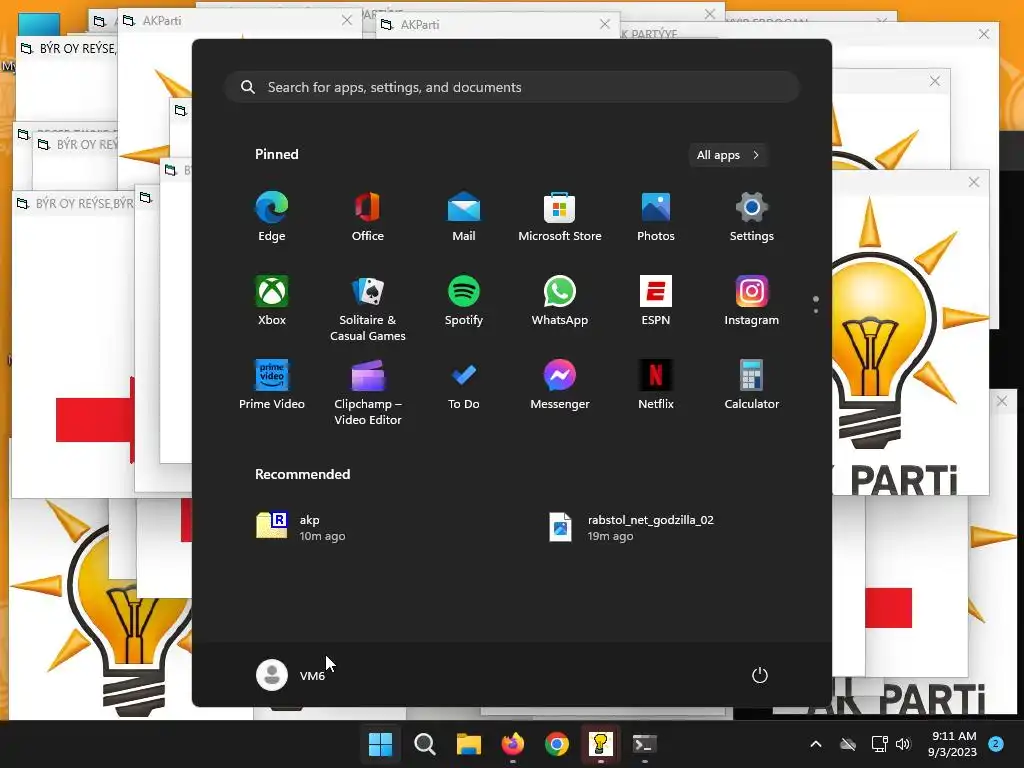The width and height of the screenshot is (1024, 768).
Task: Switch to the light bulb app on taskbar
Action: 600,744
